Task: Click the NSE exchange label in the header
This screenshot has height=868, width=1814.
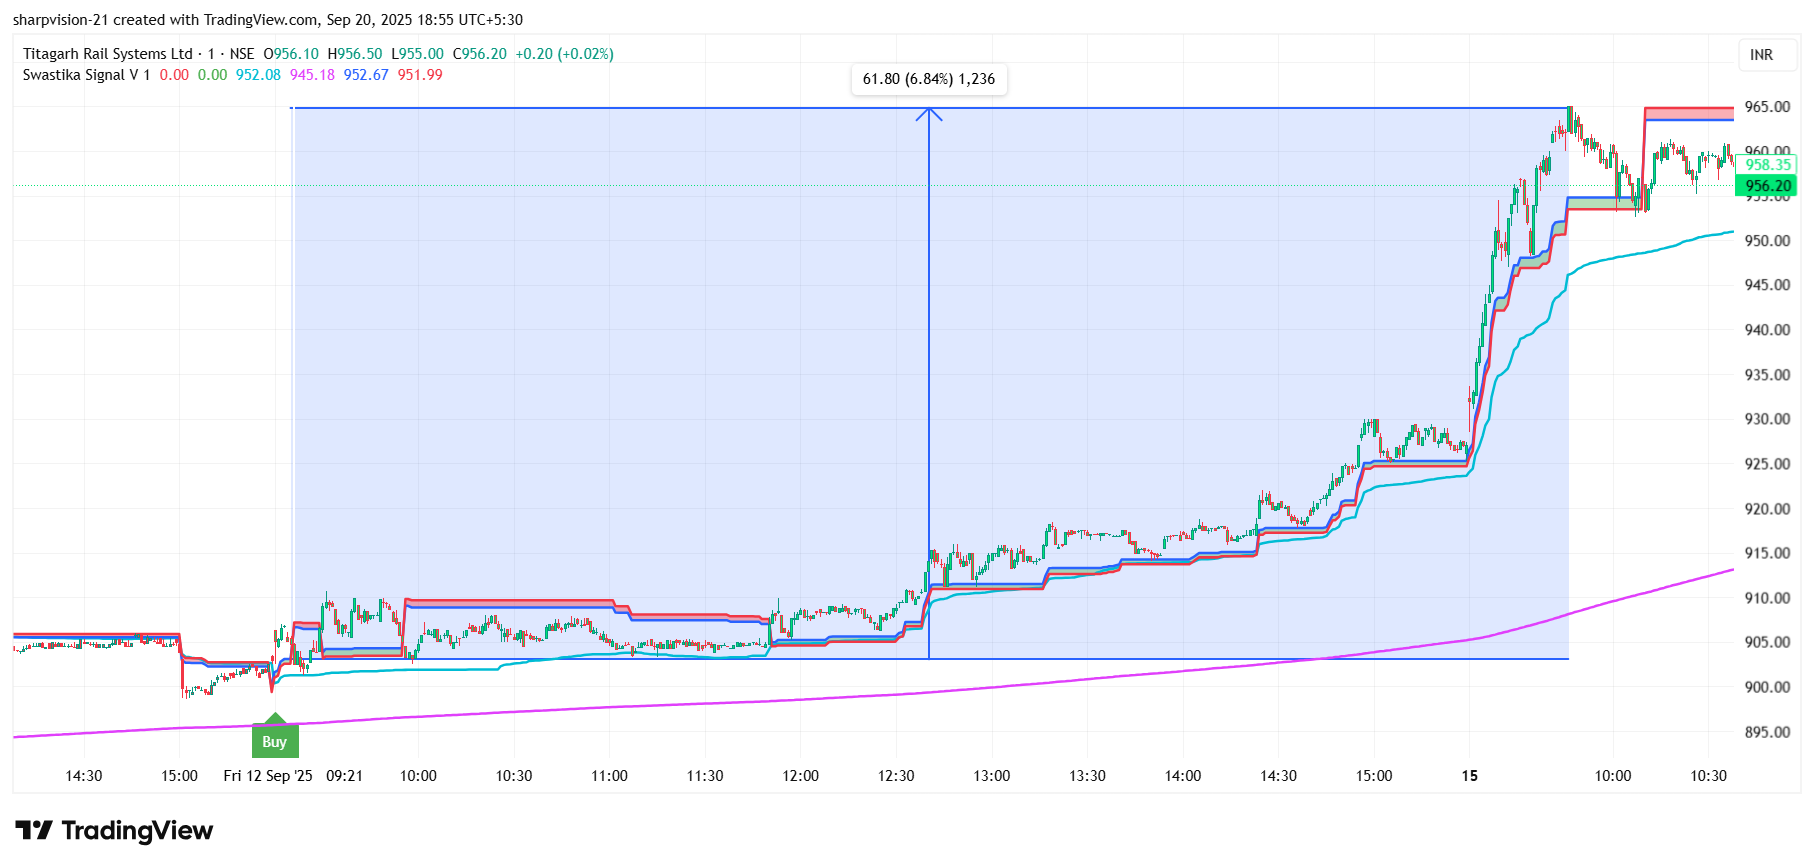Action: 242,54
